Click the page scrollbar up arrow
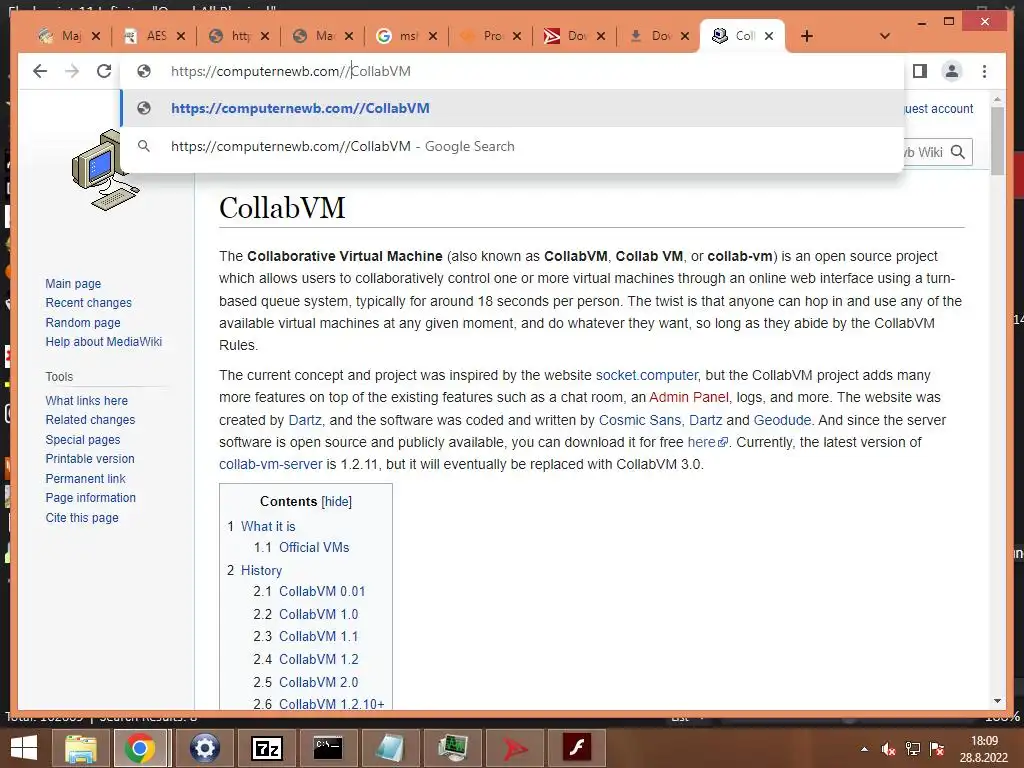Screen dimensions: 1024x768 pyautogui.click(x=997, y=100)
